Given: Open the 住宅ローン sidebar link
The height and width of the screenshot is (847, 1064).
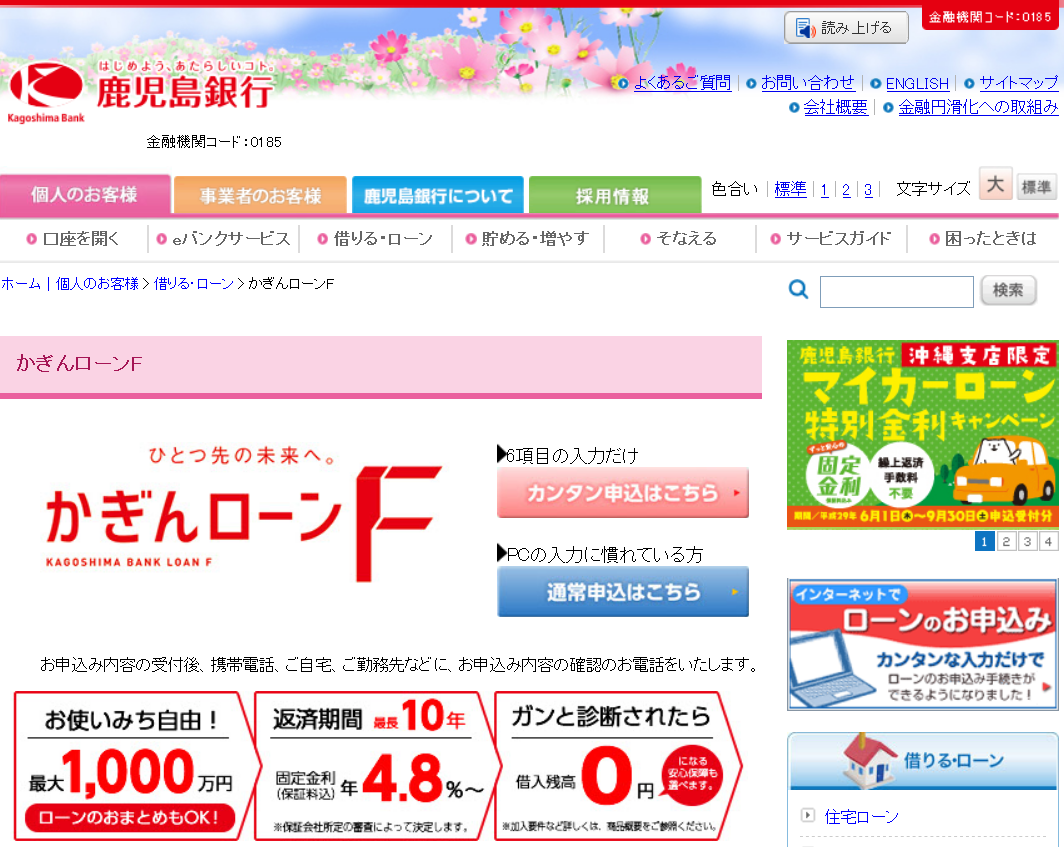Looking at the screenshot, I should pyautogui.click(x=861, y=816).
